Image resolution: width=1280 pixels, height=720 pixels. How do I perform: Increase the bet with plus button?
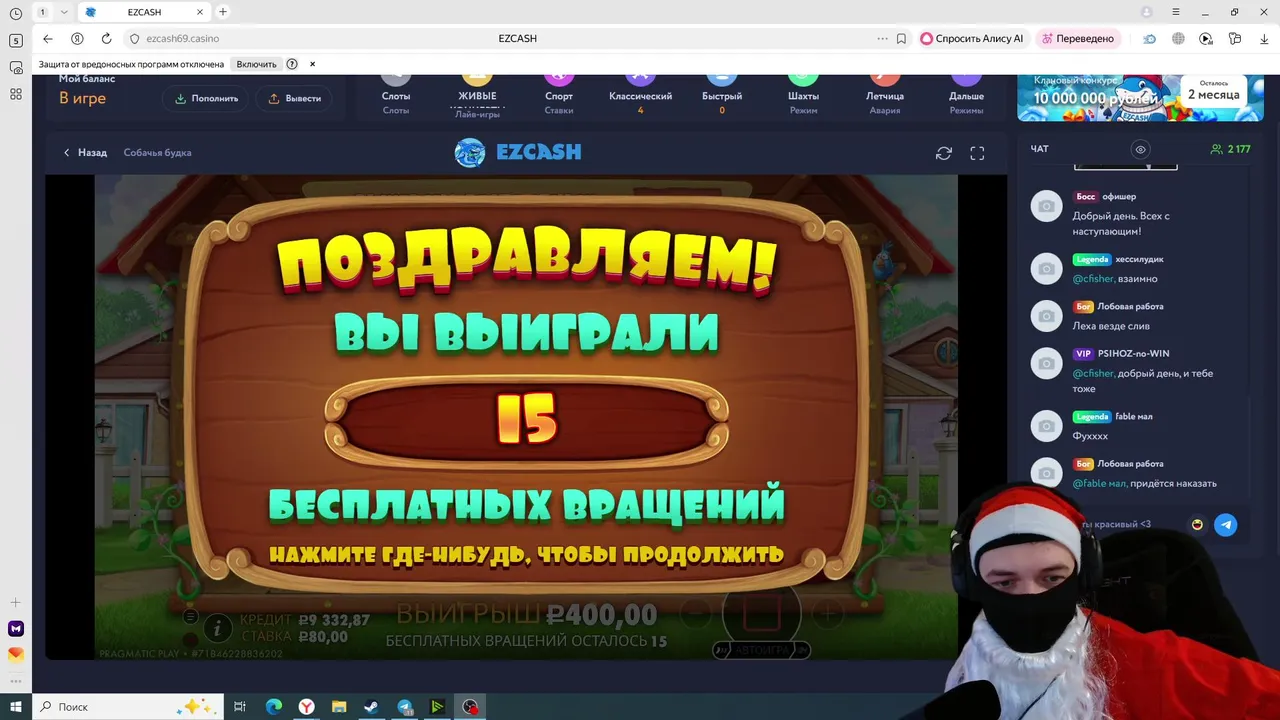click(x=829, y=612)
